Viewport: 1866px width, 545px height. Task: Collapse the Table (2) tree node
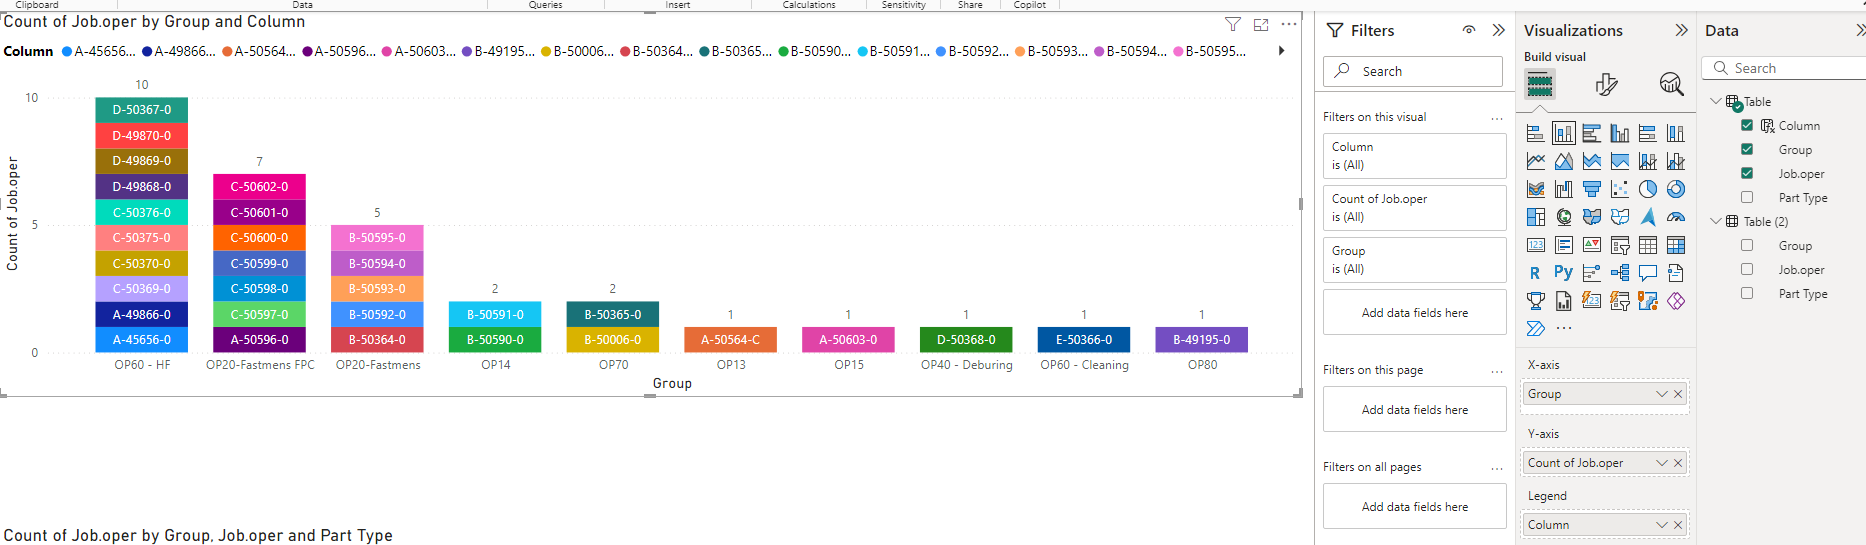[x=1716, y=221]
